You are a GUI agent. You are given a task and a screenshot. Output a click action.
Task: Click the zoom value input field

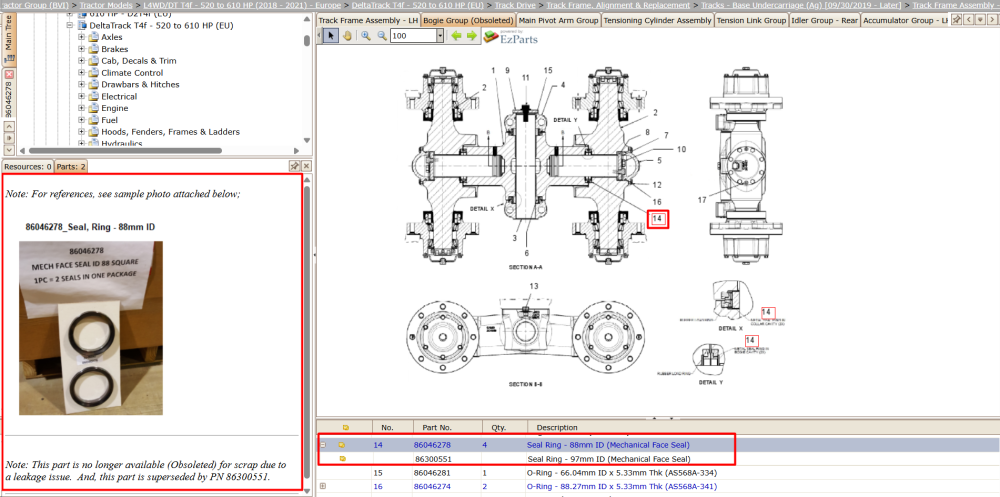pos(413,36)
